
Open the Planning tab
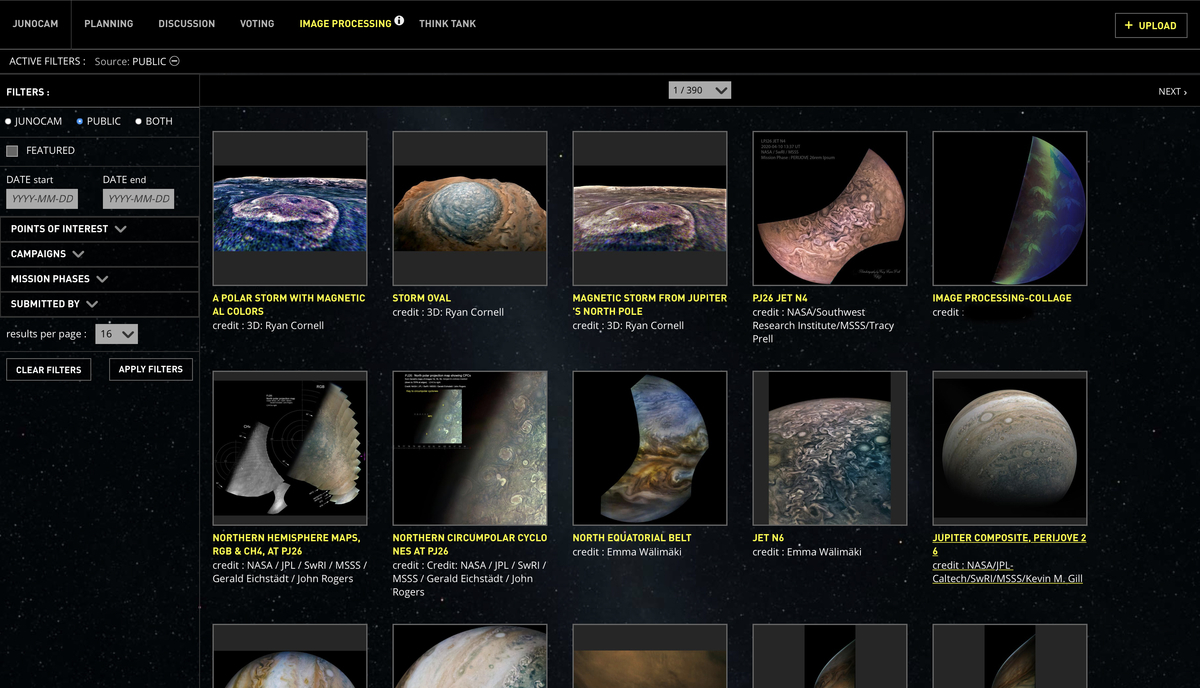point(109,23)
